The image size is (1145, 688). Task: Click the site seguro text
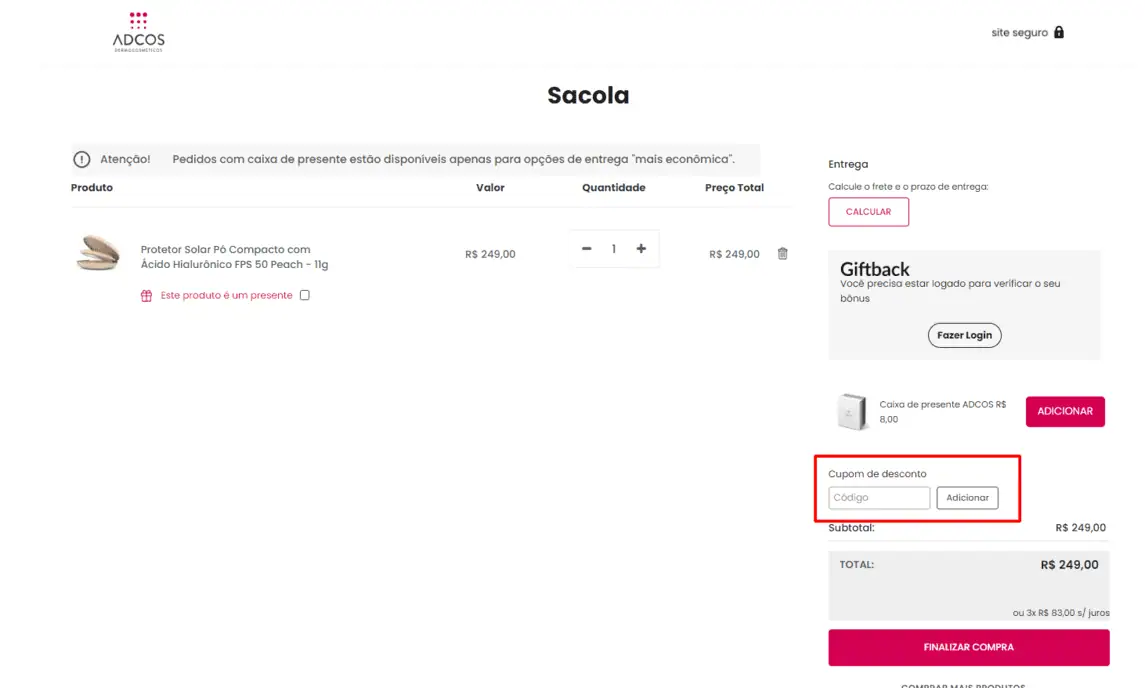1019,33
